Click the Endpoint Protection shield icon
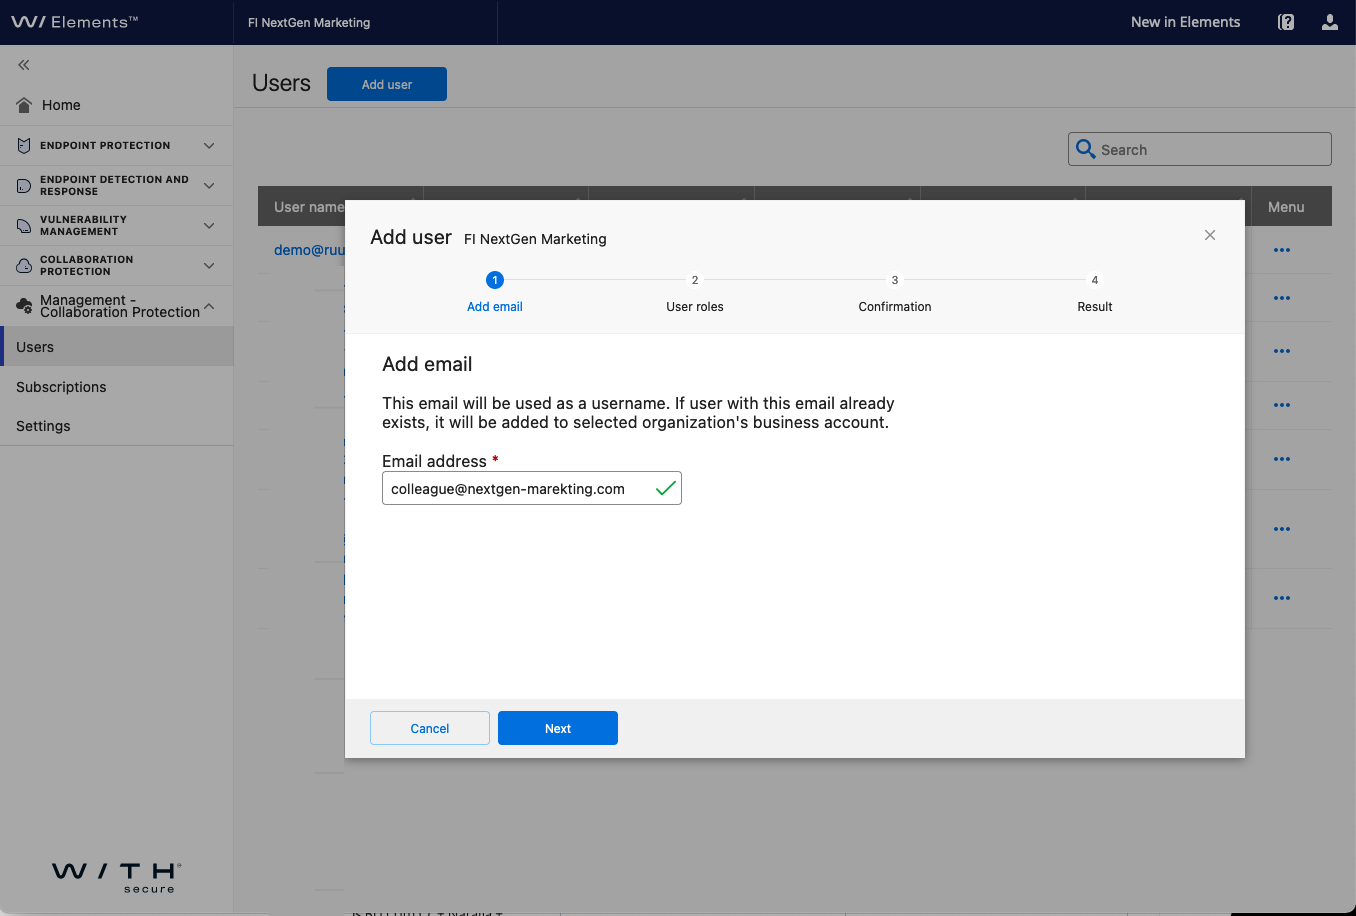The image size is (1356, 916). coord(24,146)
